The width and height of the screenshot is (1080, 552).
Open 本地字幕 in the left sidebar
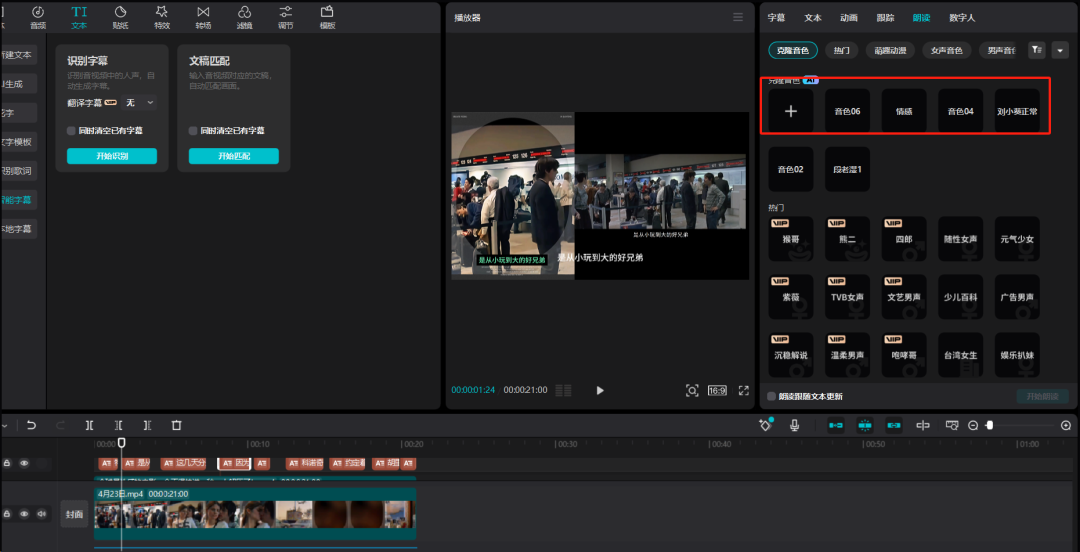point(17,229)
